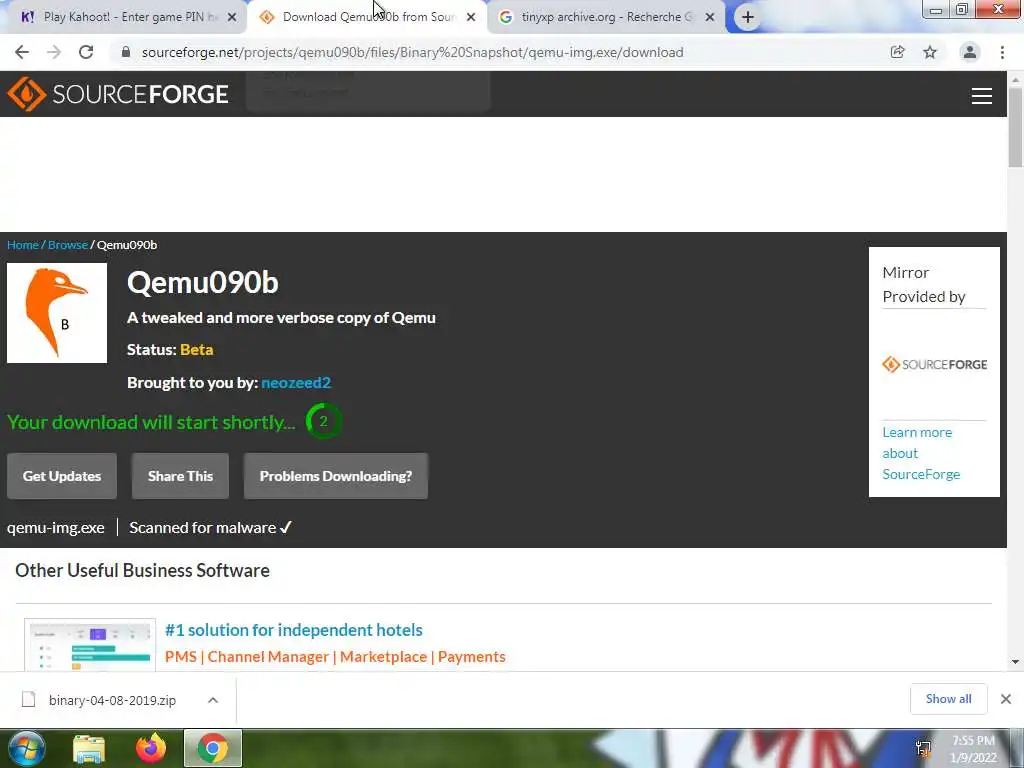Screen dimensions: 1024x768
Task: Restore down the Chrome window
Action: coord(961,9)
